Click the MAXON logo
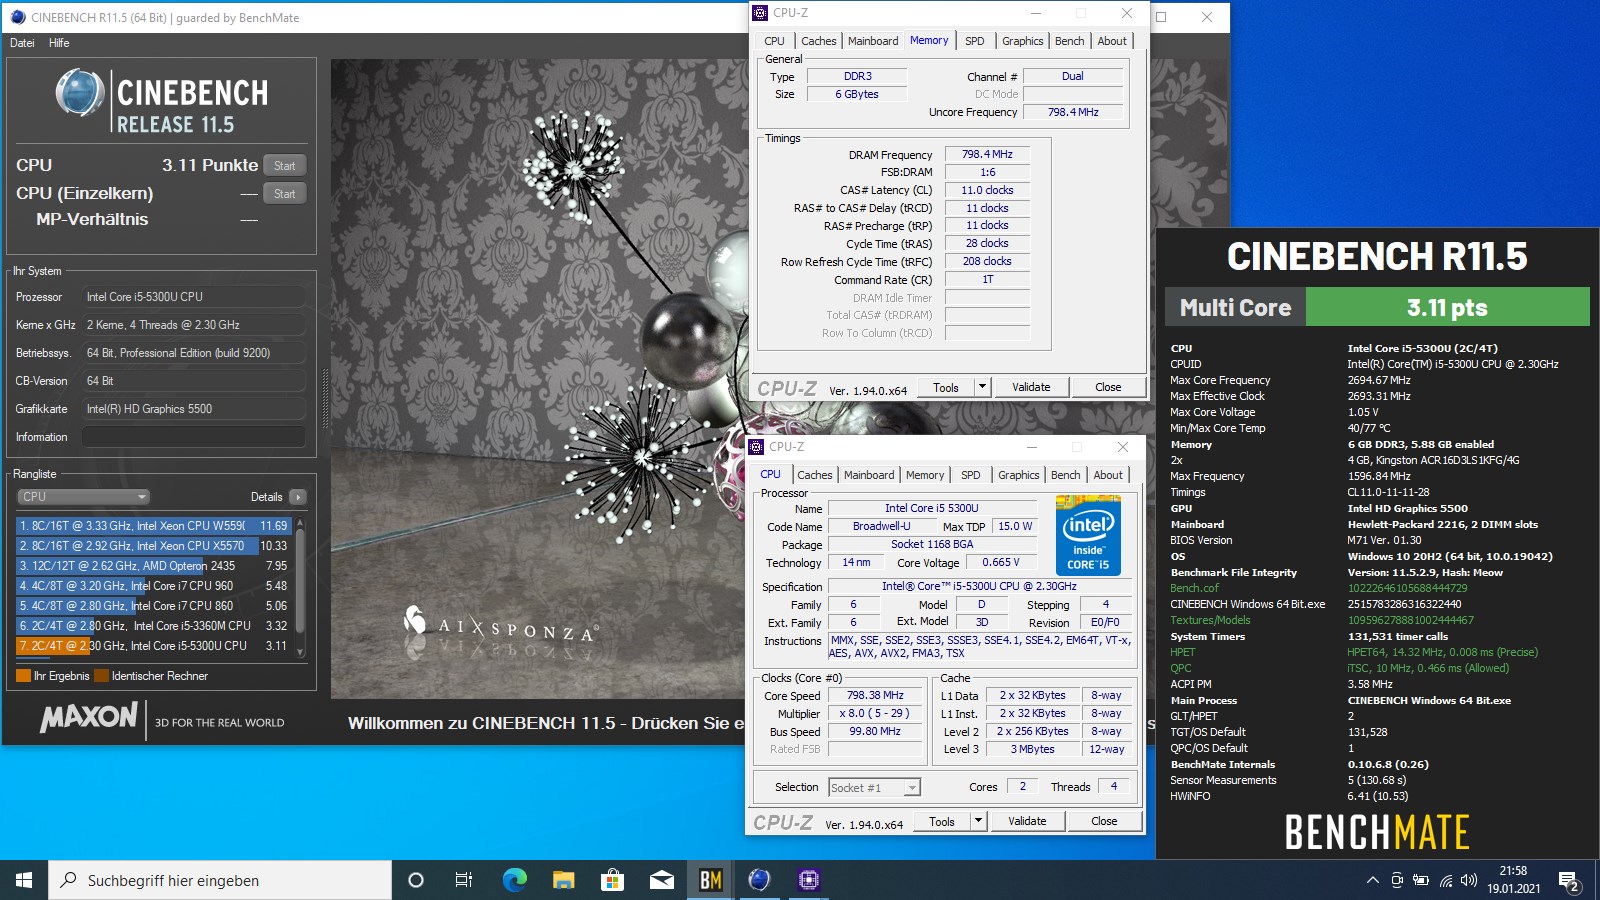The height and width of the screenshot is (900, 1600). (89, 717)
